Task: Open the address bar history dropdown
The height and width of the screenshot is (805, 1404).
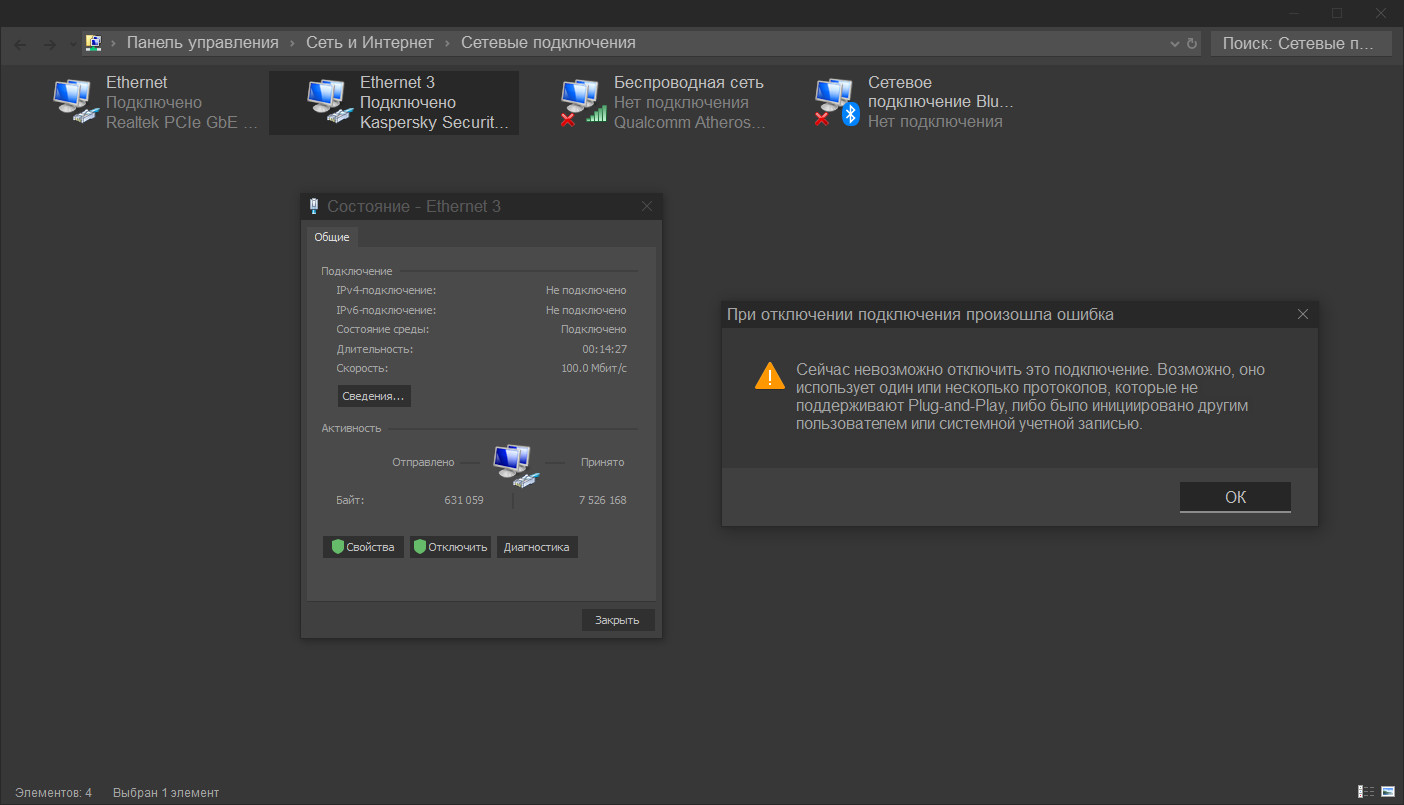Action: 1175,44
